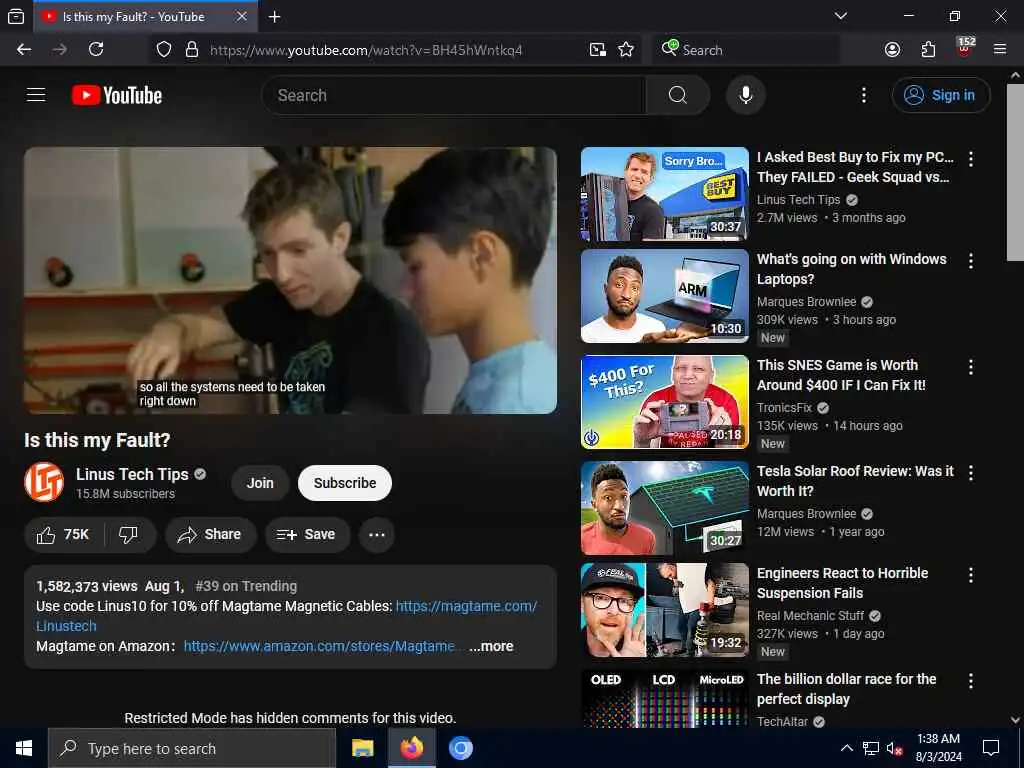Open Tesla Solar Roof thumbnail
This screenshot has height=768, width=1024.
[665, 508]
